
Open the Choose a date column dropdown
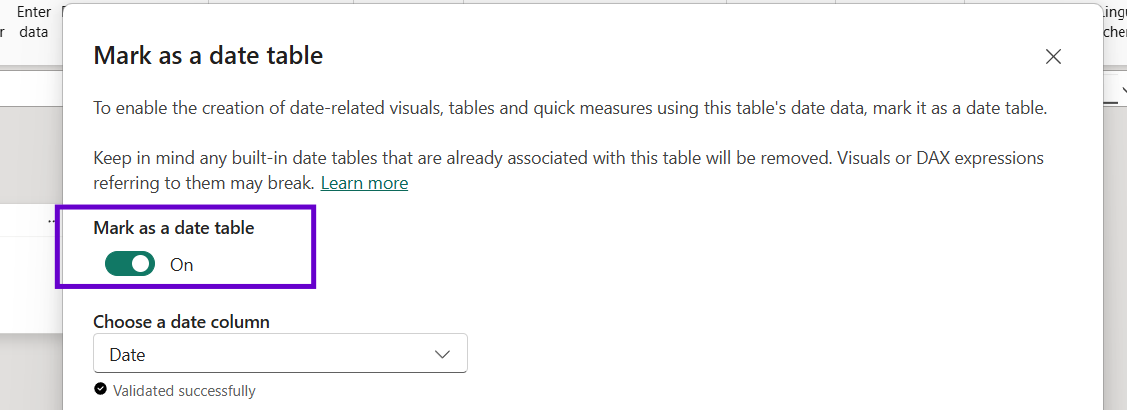(x=280, y=354)
